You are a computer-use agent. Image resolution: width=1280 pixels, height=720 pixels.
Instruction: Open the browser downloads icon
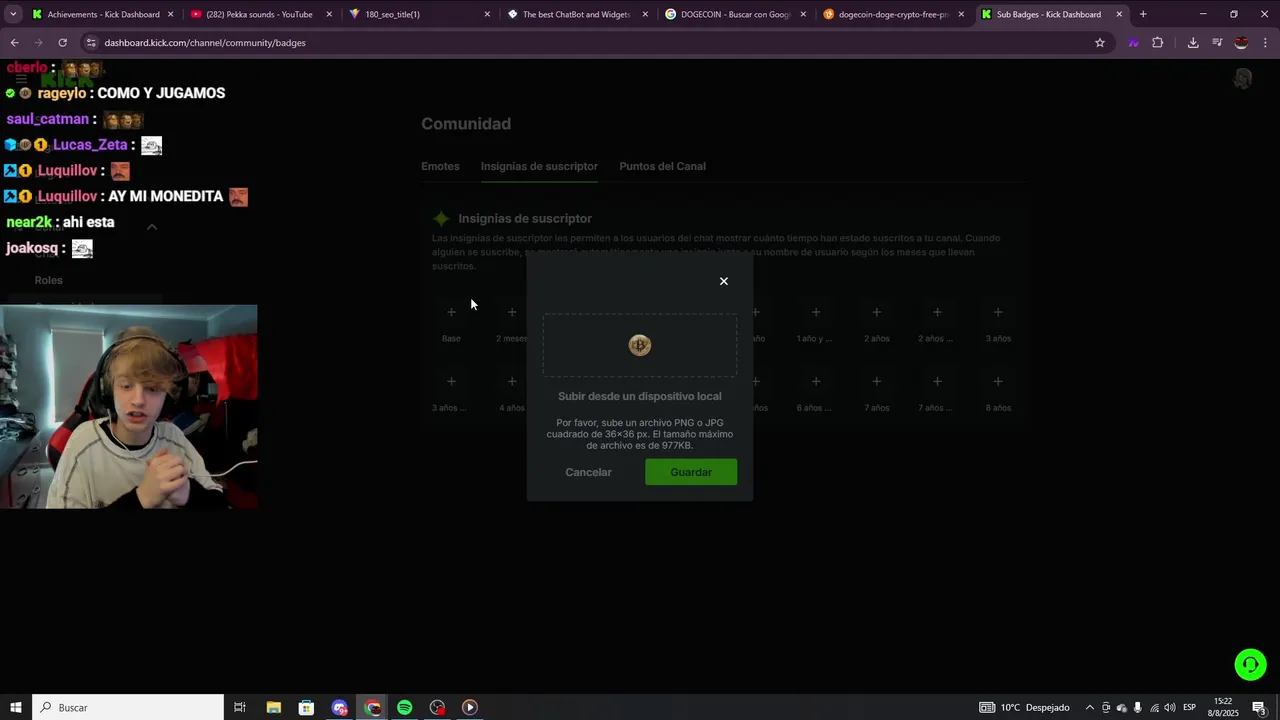pos(1193,43)
